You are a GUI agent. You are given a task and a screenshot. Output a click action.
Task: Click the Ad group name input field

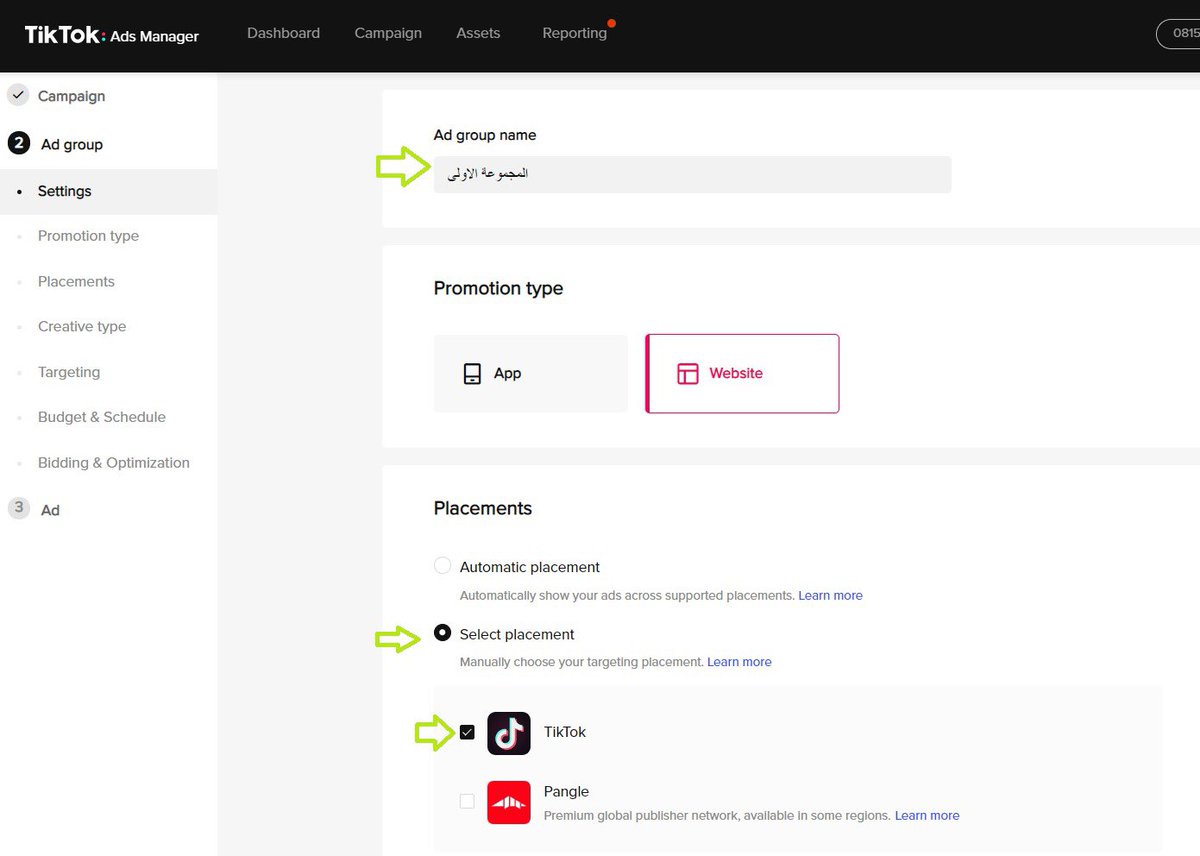(692, 174)
